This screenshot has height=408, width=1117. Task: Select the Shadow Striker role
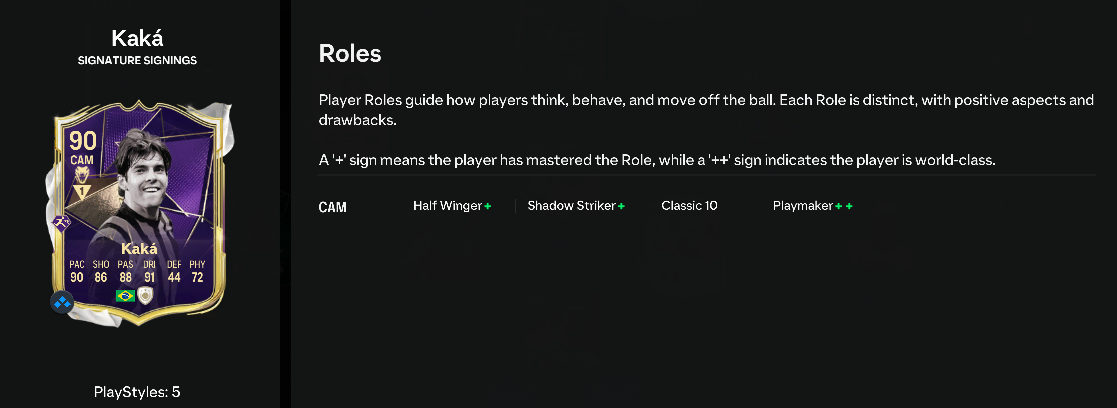point(571,206)
